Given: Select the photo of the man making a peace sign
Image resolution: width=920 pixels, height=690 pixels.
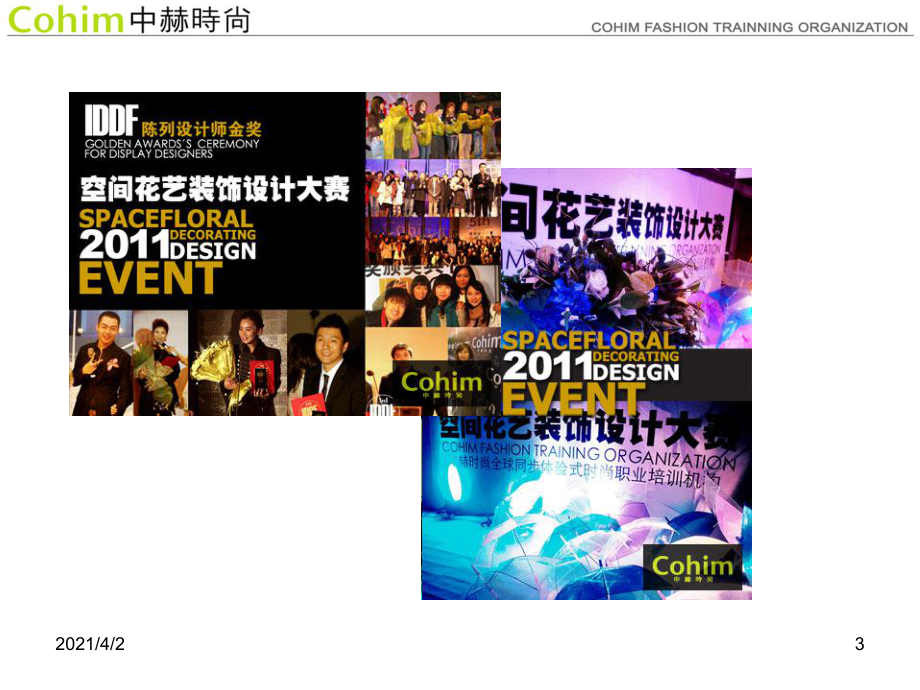Looking at the screenshot, I should (101, 363).
